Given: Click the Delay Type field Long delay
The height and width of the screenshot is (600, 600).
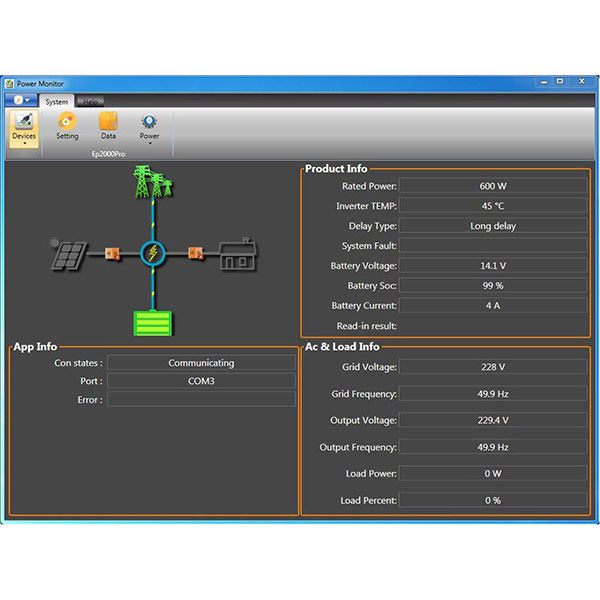Looking at the screenshot, I should [493, 226].
